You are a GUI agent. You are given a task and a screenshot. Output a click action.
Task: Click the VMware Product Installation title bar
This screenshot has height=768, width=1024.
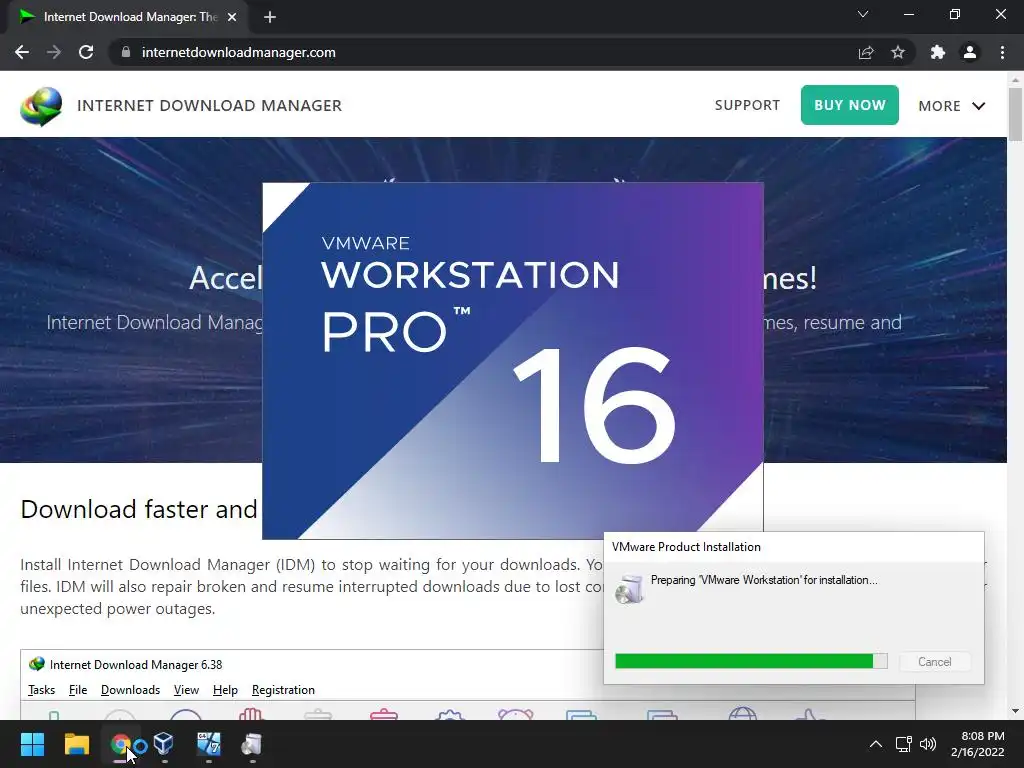[x=793, y=547]
